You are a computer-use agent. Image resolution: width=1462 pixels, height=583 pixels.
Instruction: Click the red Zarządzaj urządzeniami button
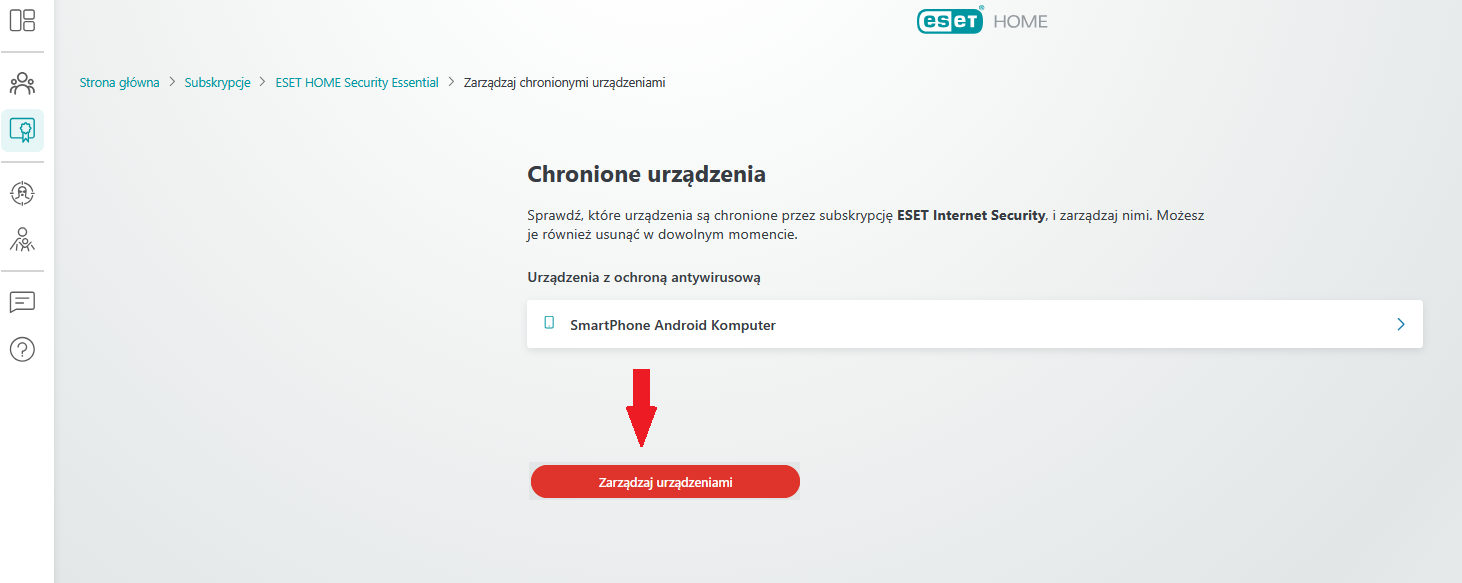665,482
